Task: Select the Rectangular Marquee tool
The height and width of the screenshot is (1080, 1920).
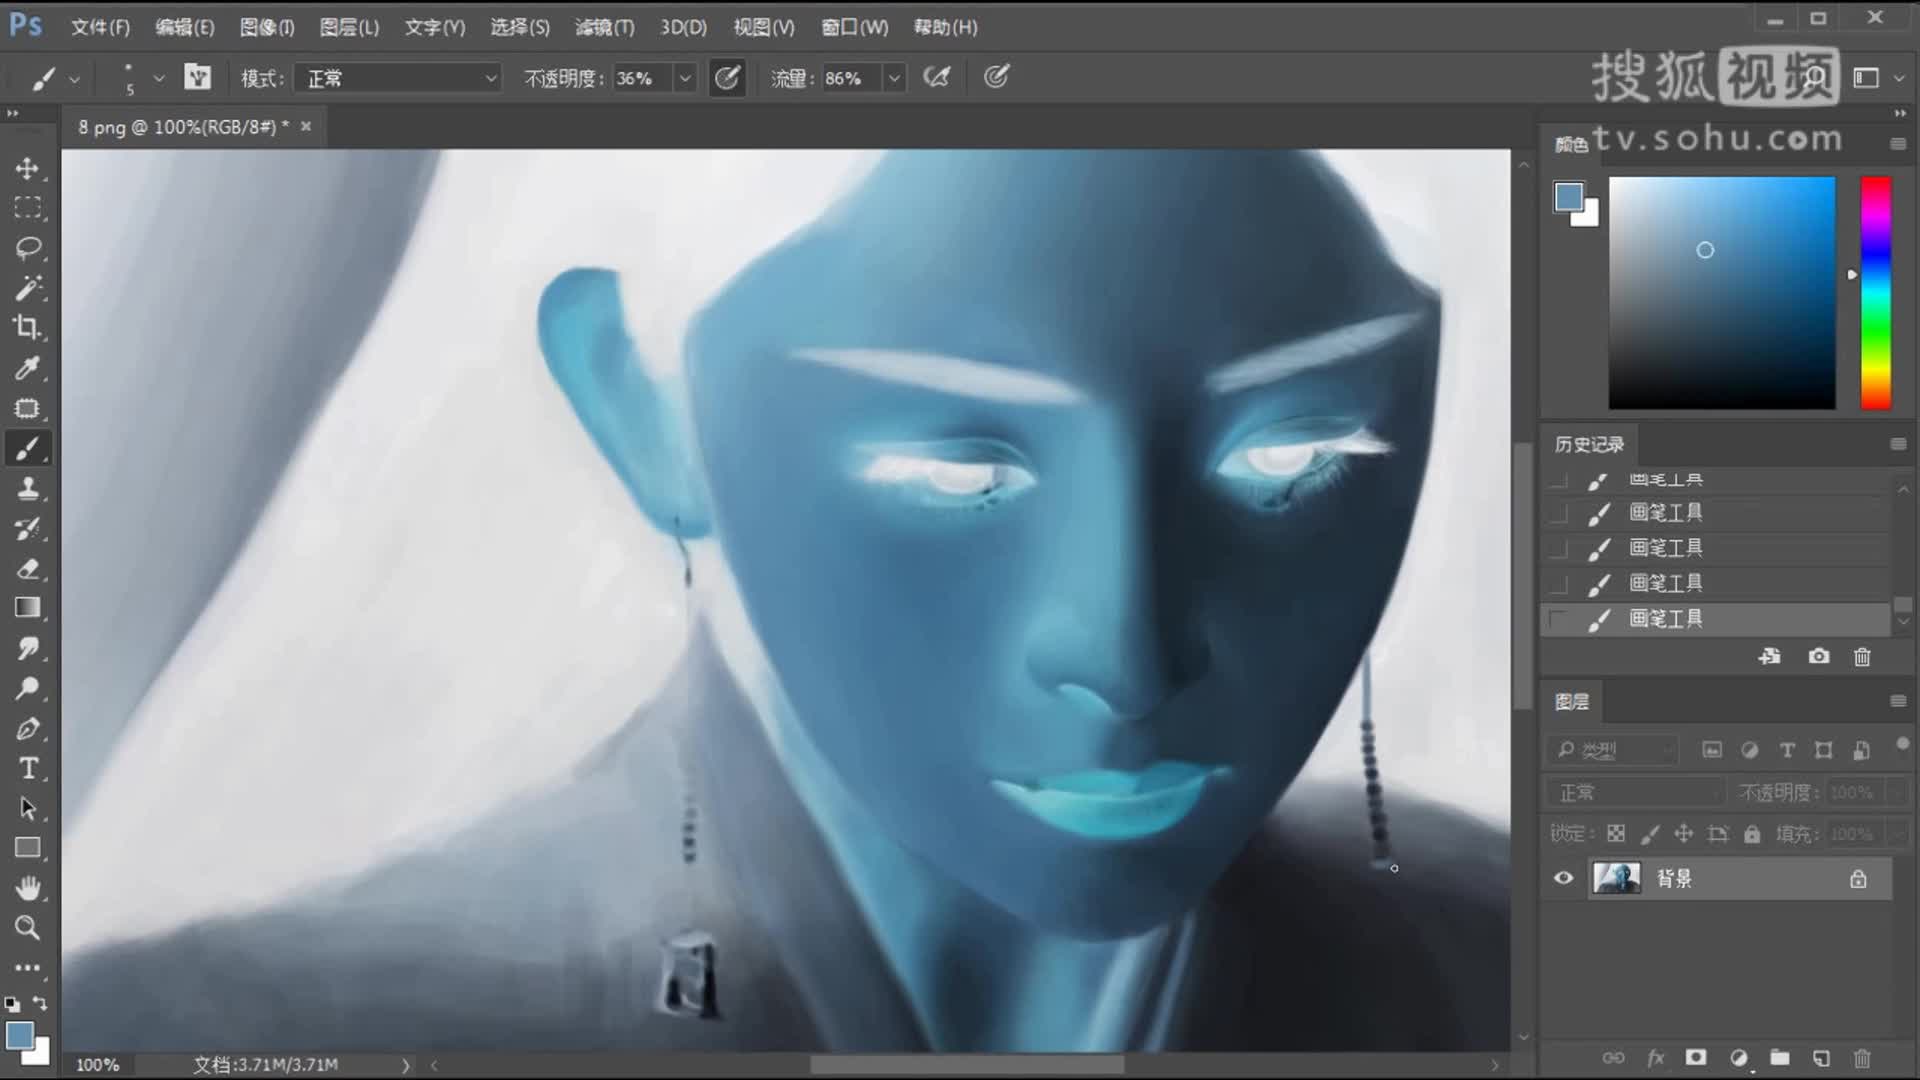Action: [x=28, y=208]
